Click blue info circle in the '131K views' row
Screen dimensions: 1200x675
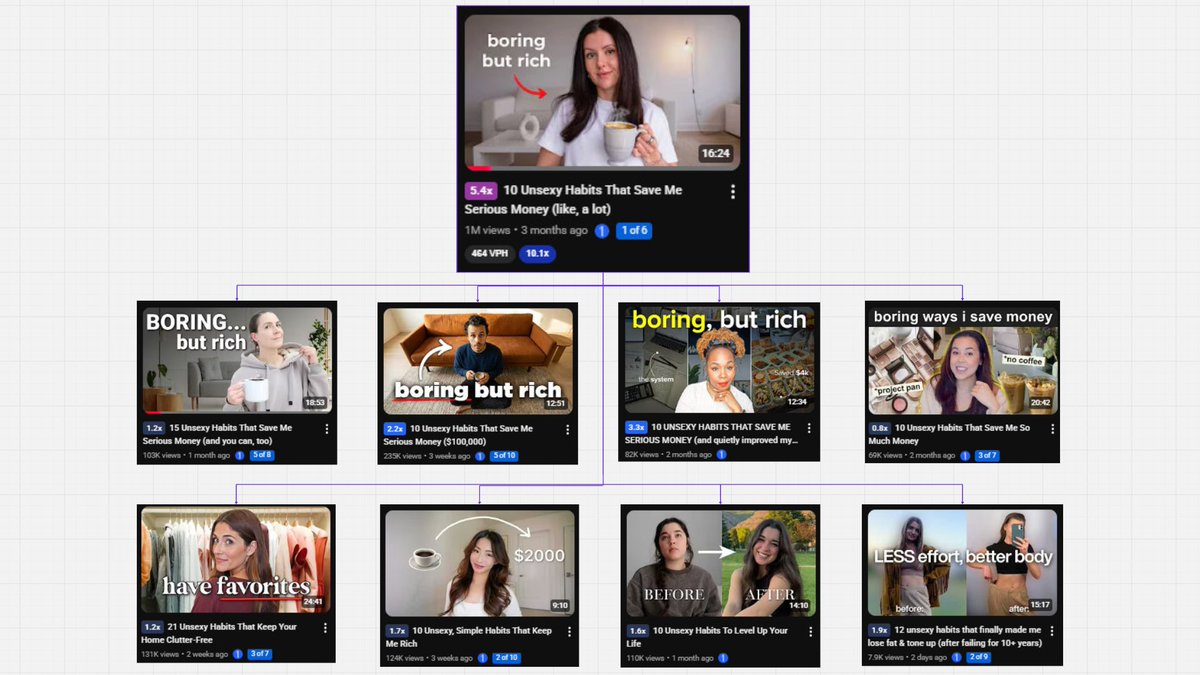[238, 654]
